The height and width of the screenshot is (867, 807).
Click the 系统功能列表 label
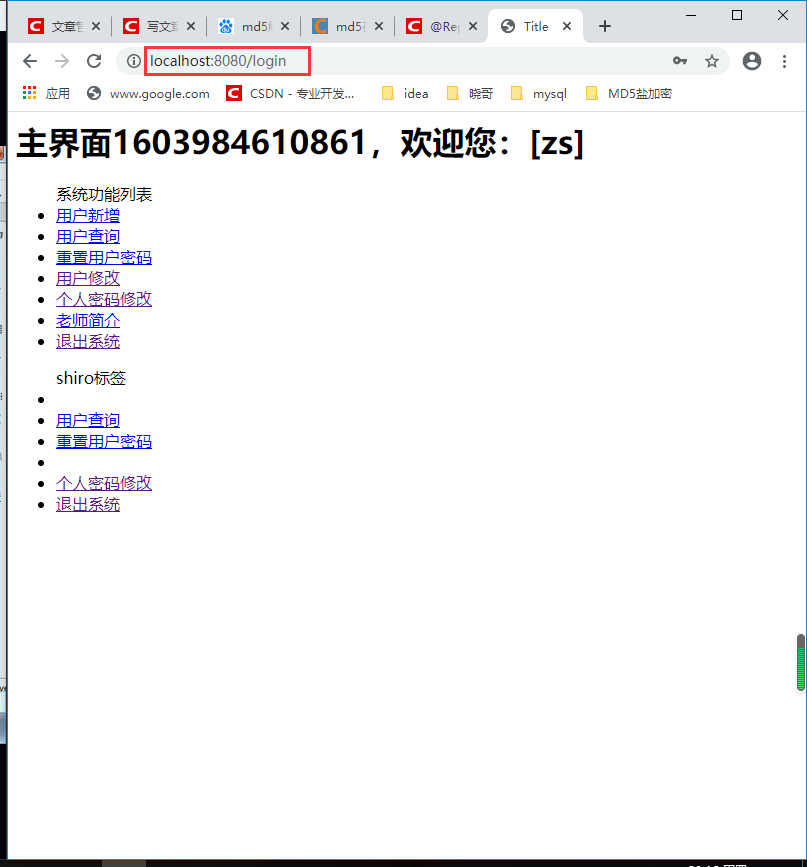[x=104, y=195]
